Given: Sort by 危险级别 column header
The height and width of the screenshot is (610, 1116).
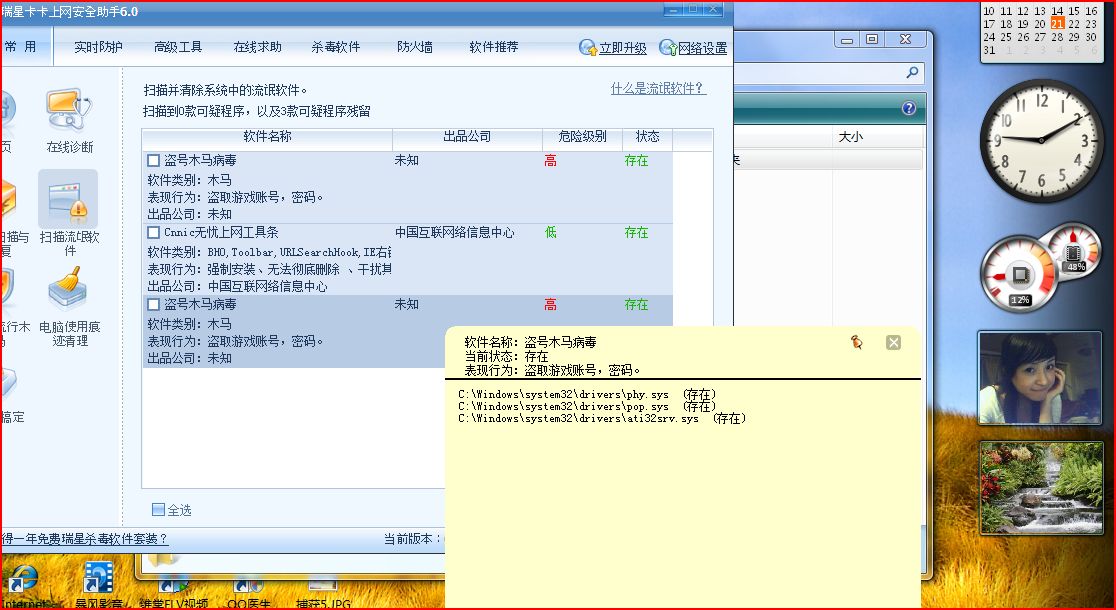Looking at the screenshot, I should click(582, 137).
